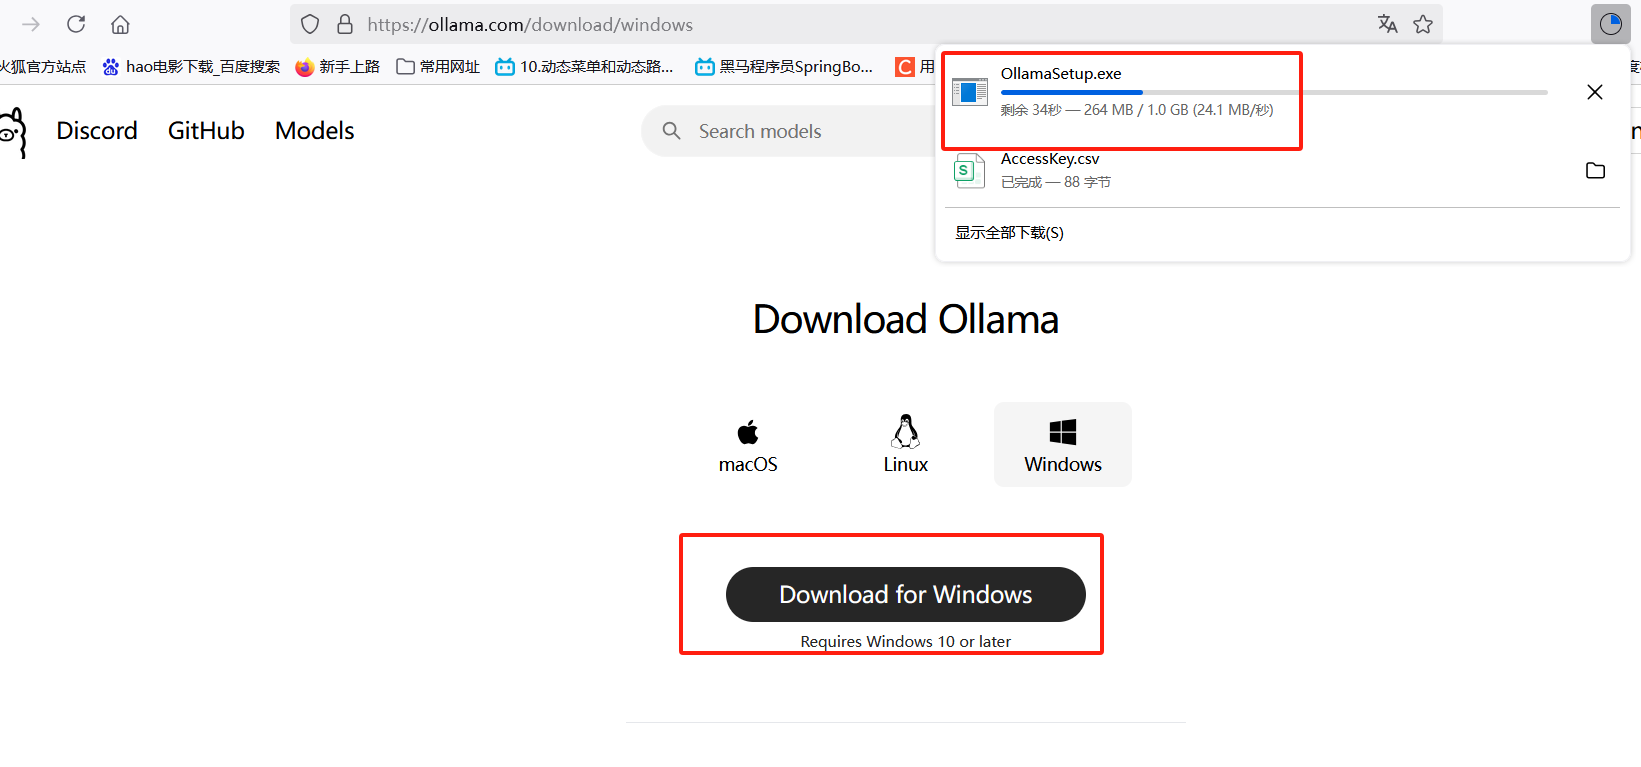Viewport: 1641px width, 767px height.
Task: Open containing folder for AccessKey.csv
Action: [x=1595, y=170]
